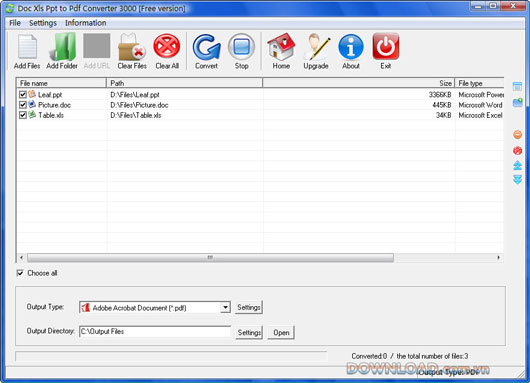Click the red Exit power icon
The height and width of the screenshot is (383, 530).
click(x=386, y=46)
